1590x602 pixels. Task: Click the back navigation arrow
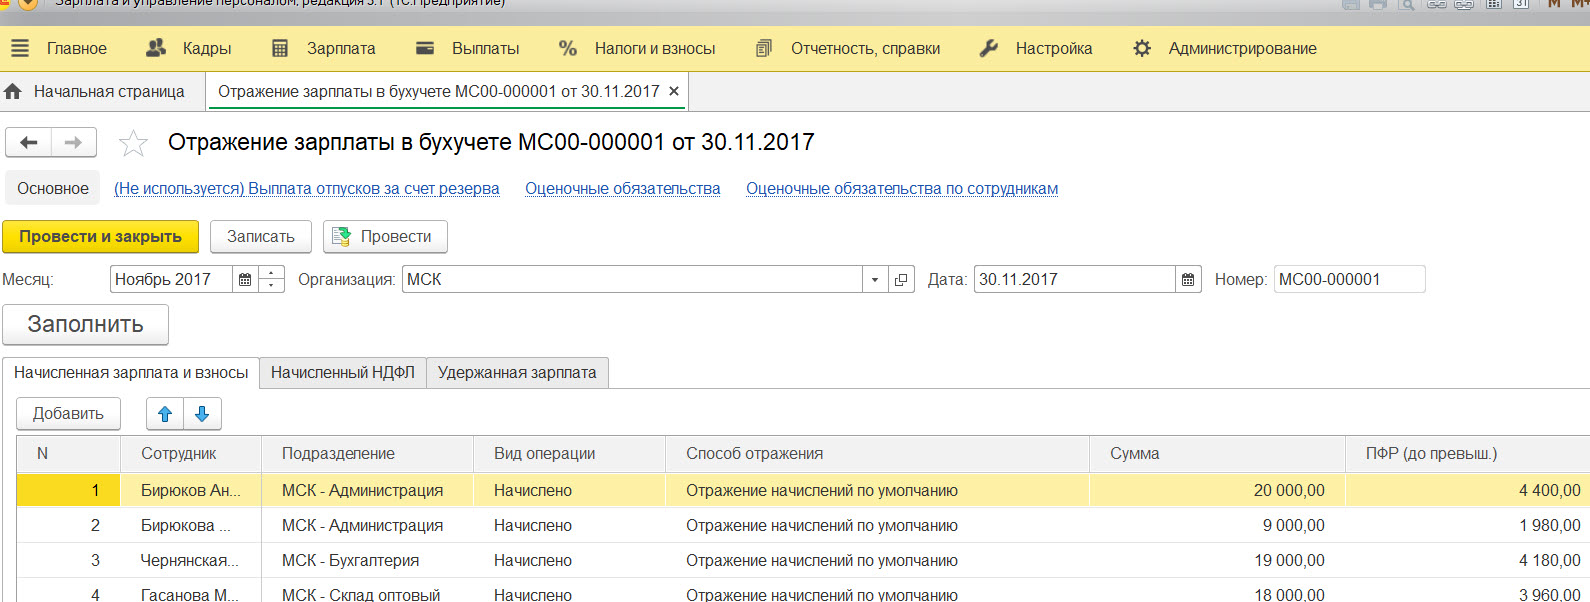click(29, 143)
